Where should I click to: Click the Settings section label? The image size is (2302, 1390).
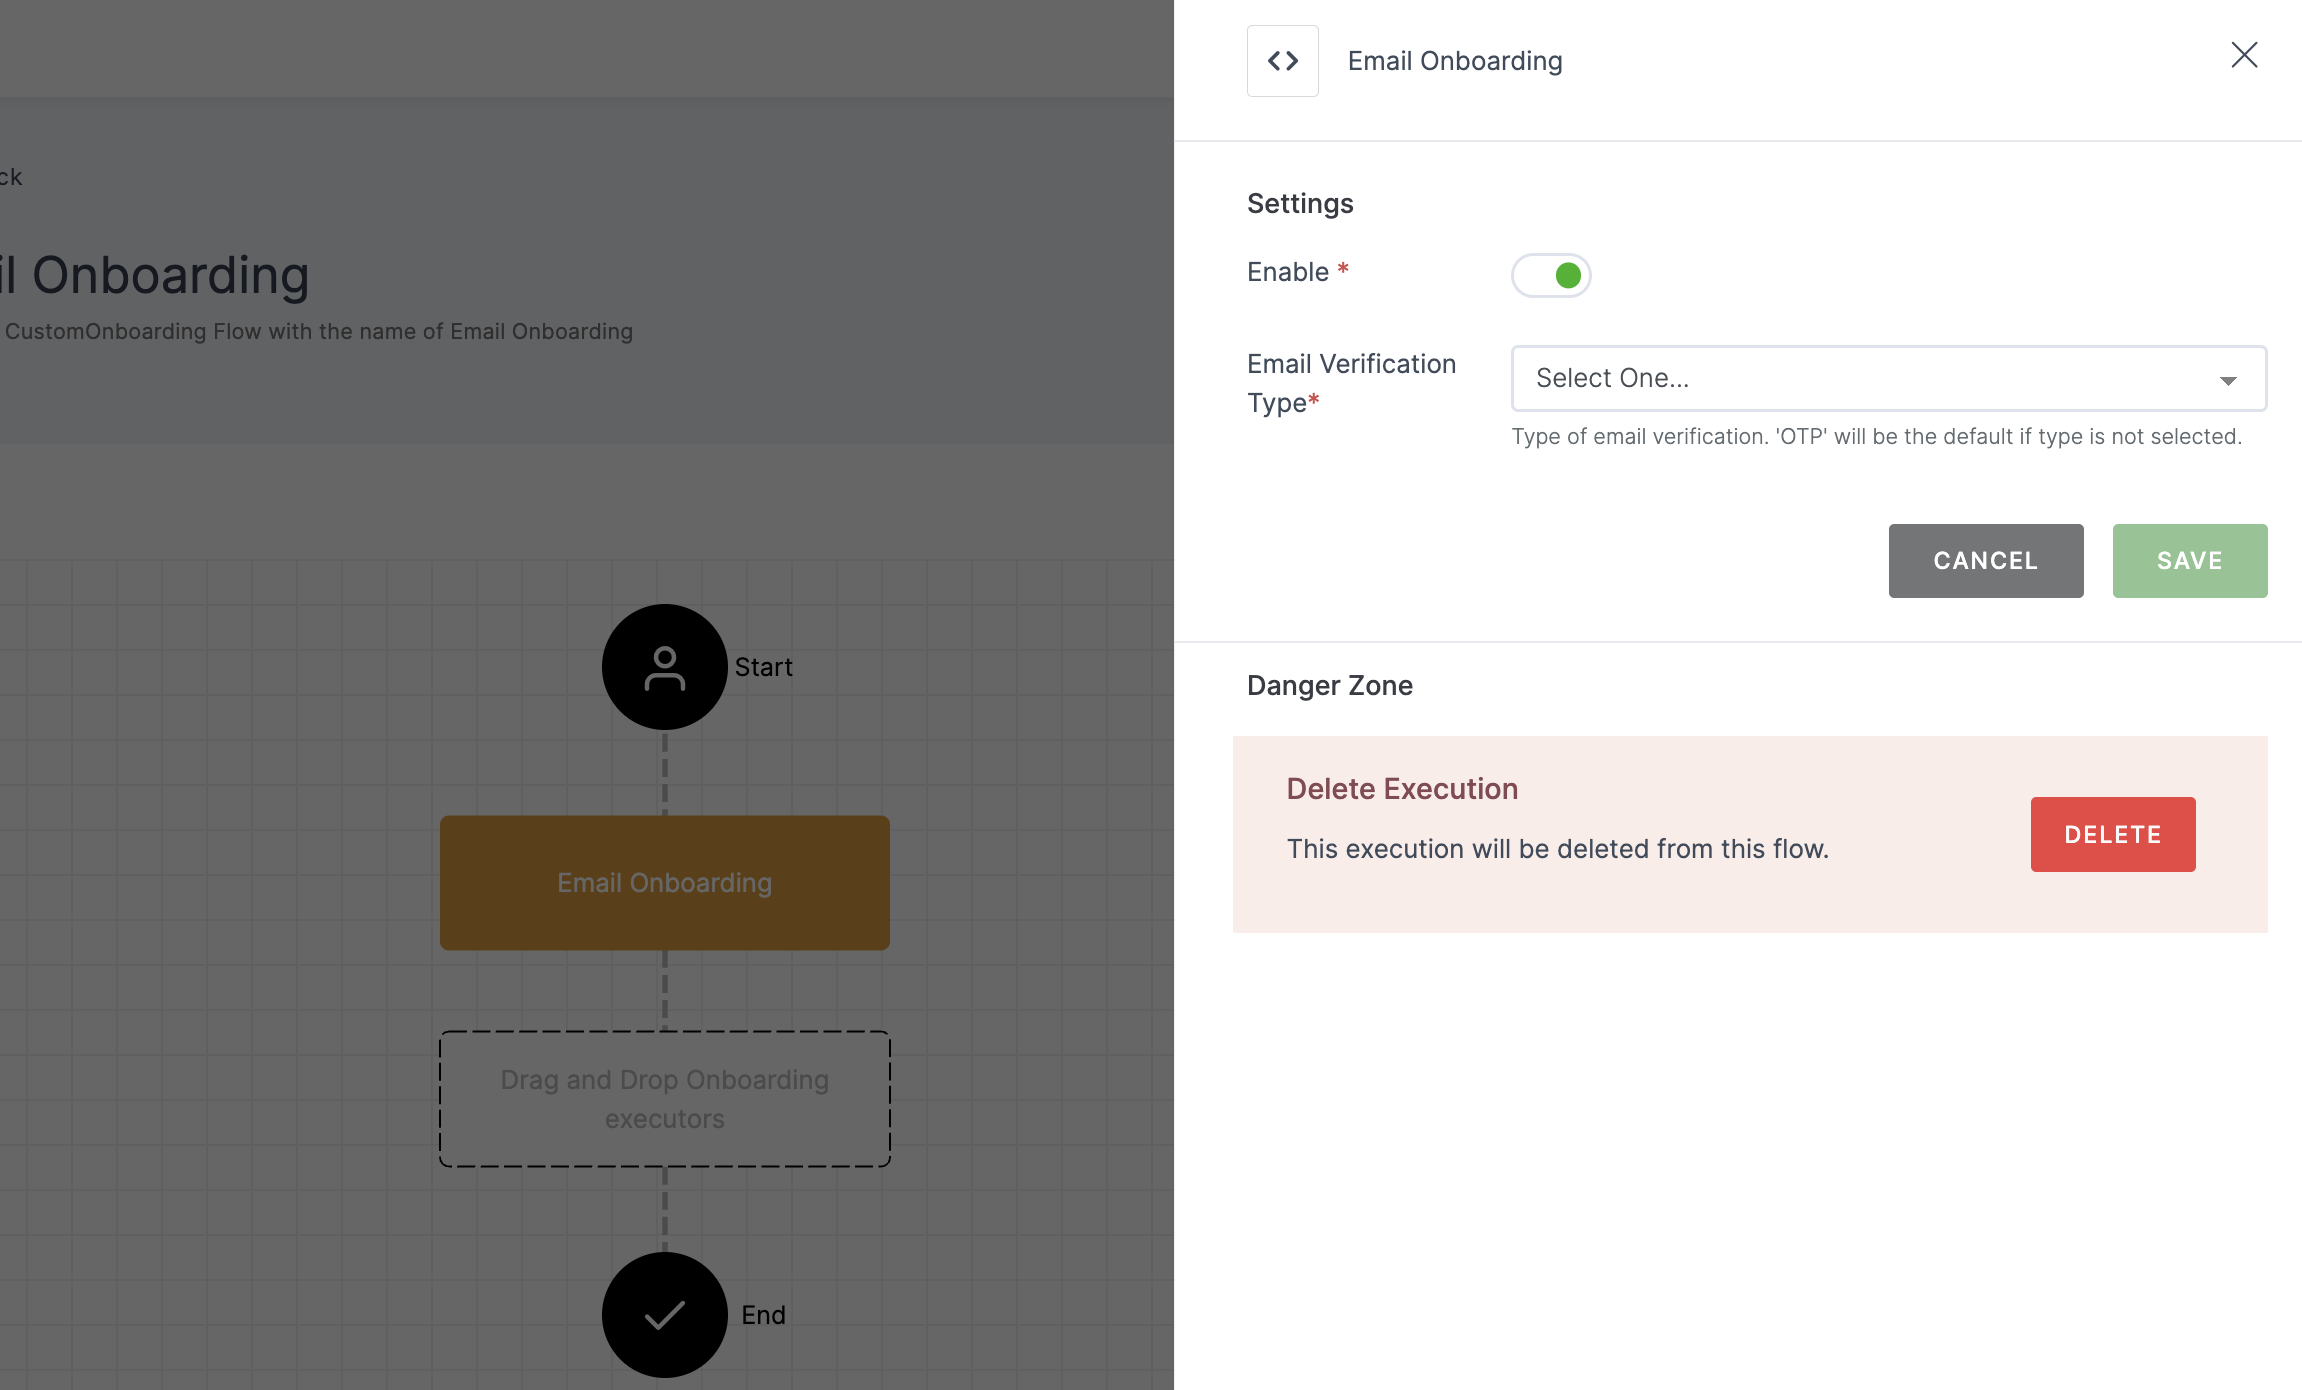[x=1299, y=201]
